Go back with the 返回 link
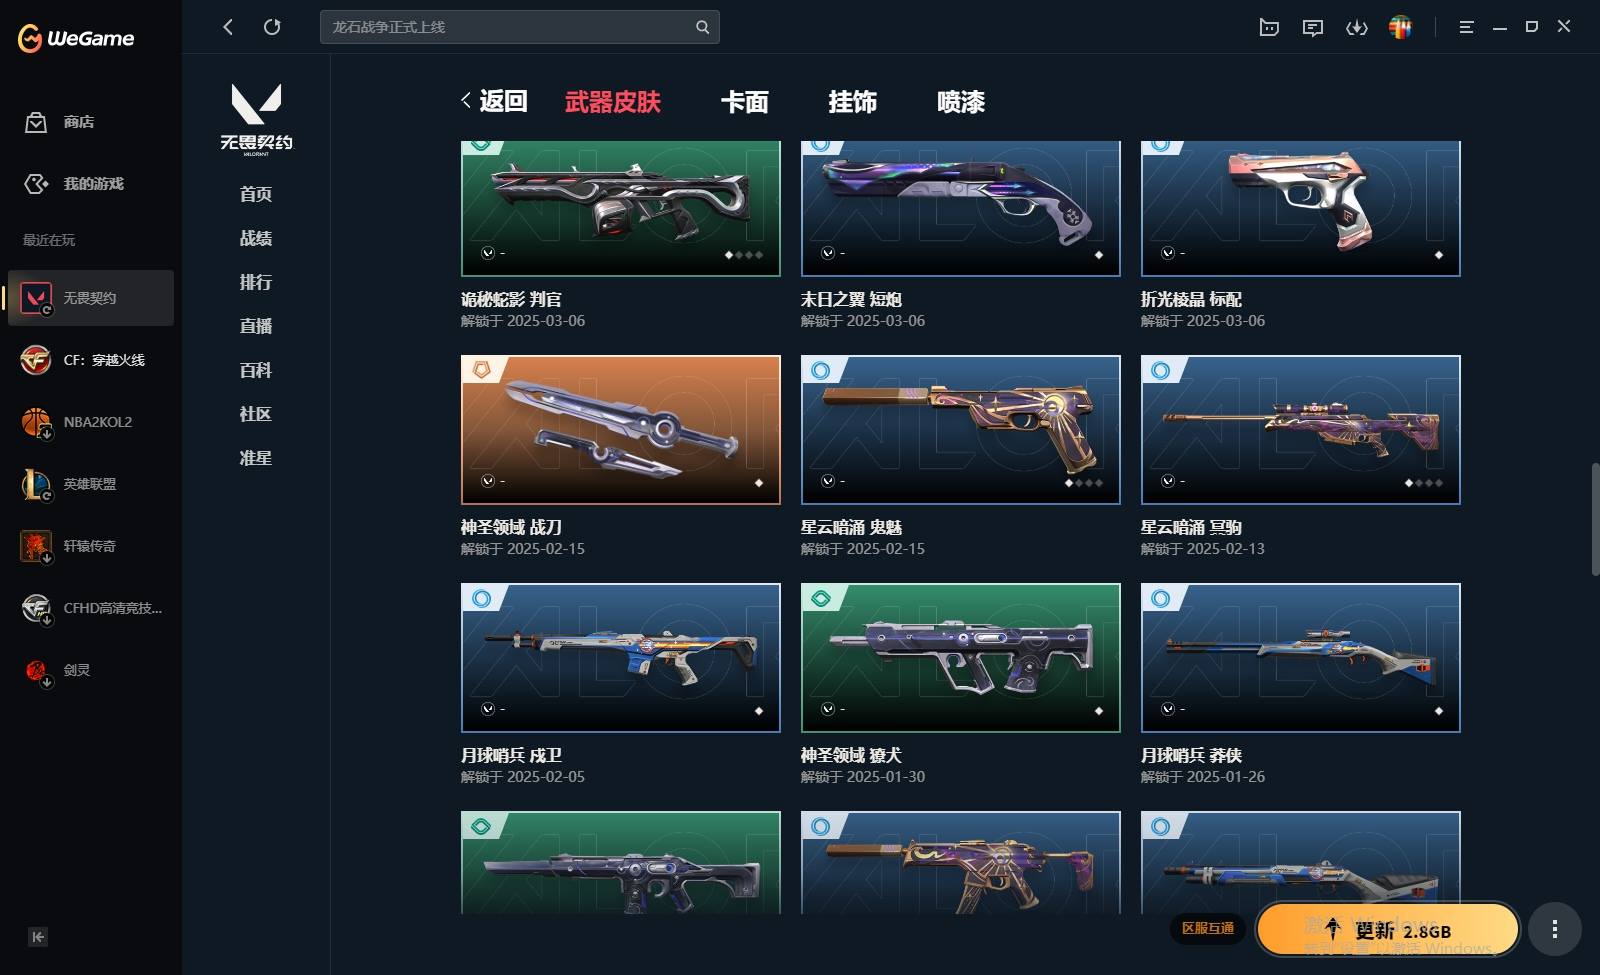1600x975 pixels. tap(494, 101)
